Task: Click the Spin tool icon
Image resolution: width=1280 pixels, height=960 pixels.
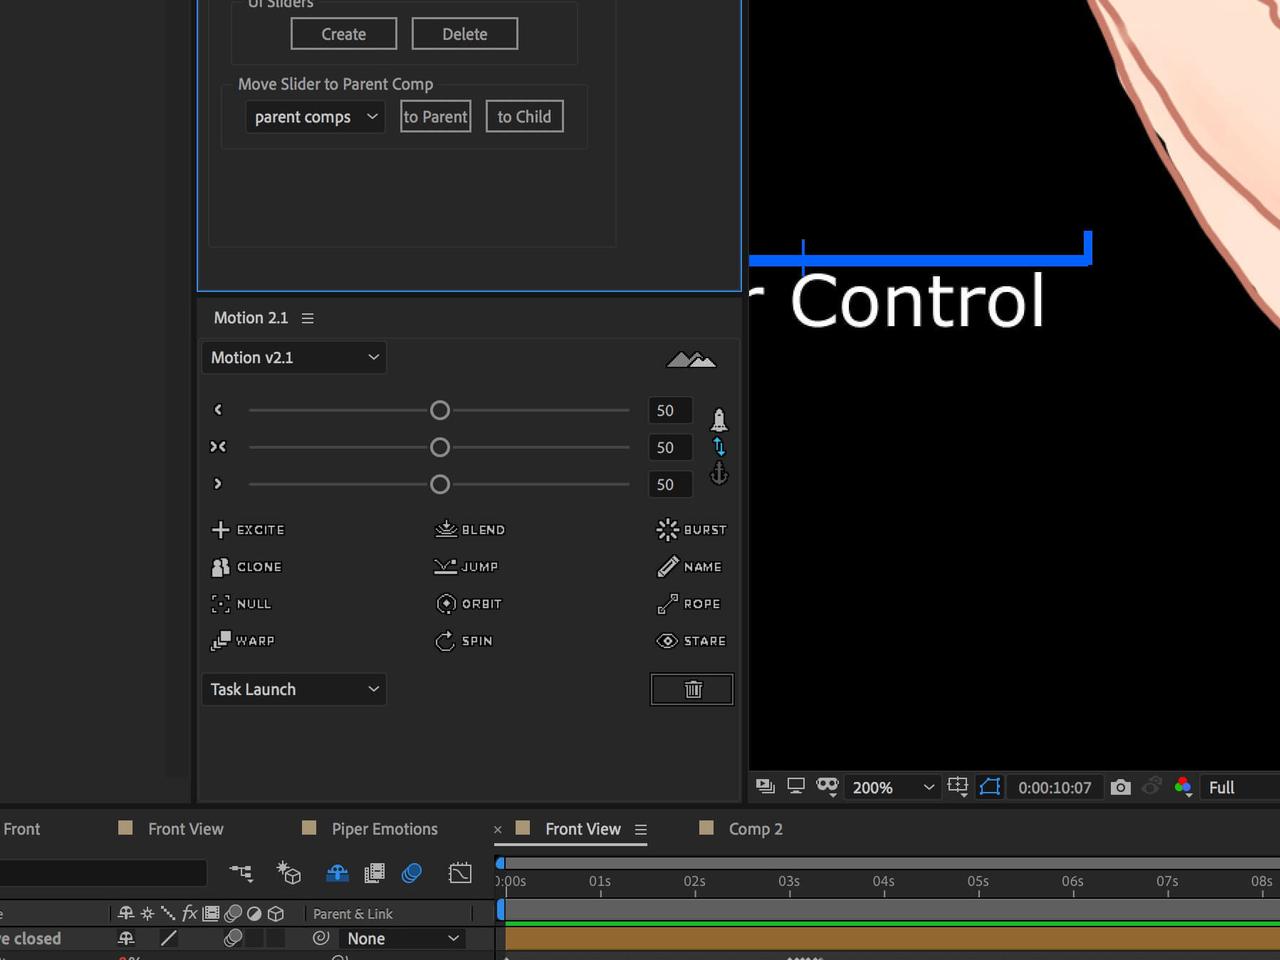Action: tap(464, 641)
